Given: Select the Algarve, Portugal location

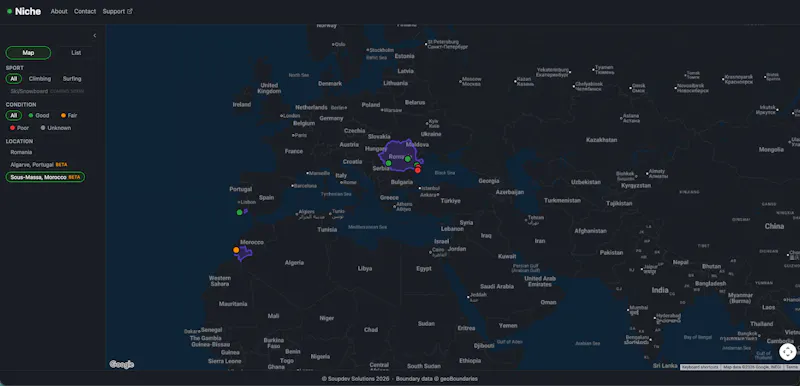Looking at the screenshot, I should tap(39, 165).
